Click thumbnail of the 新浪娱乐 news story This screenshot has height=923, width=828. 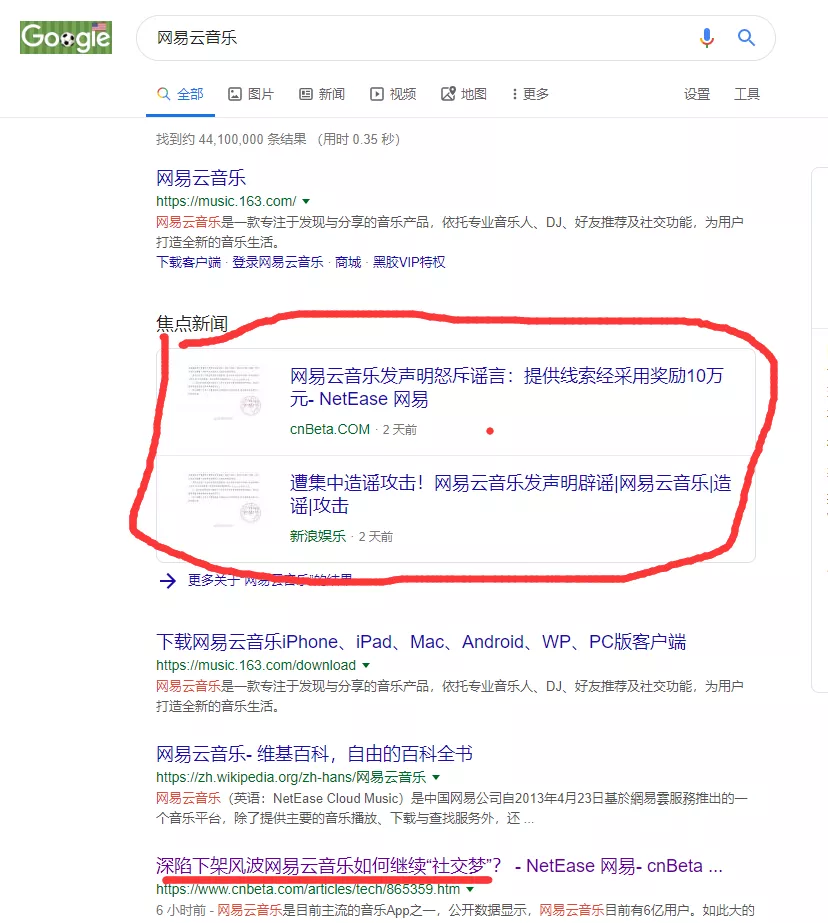tap(223, 499)
